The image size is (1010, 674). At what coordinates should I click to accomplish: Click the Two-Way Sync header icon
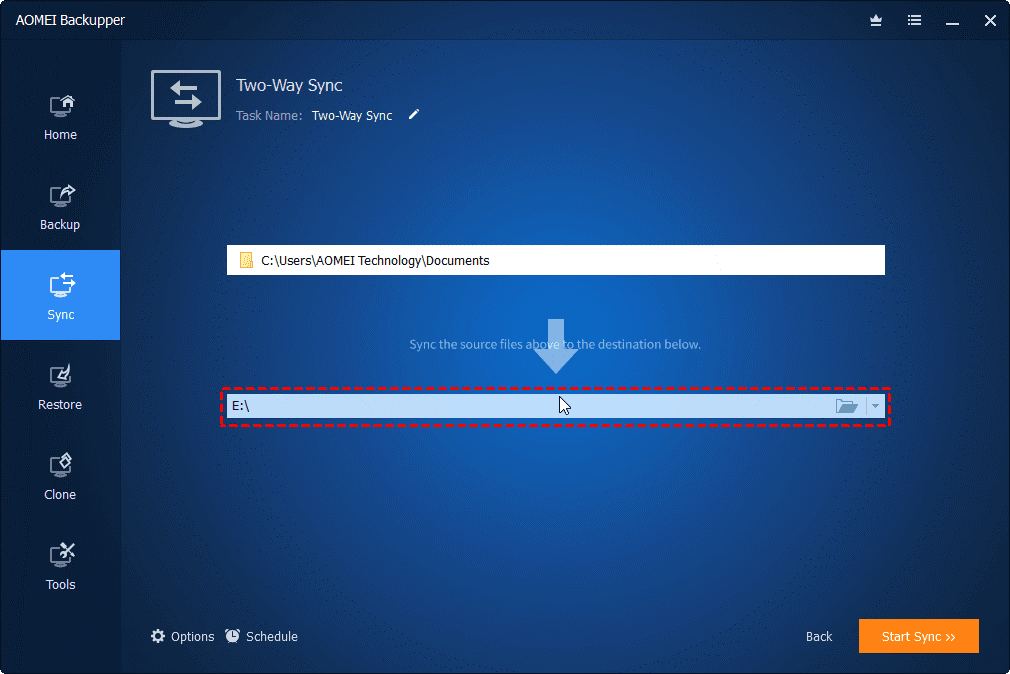186,97
